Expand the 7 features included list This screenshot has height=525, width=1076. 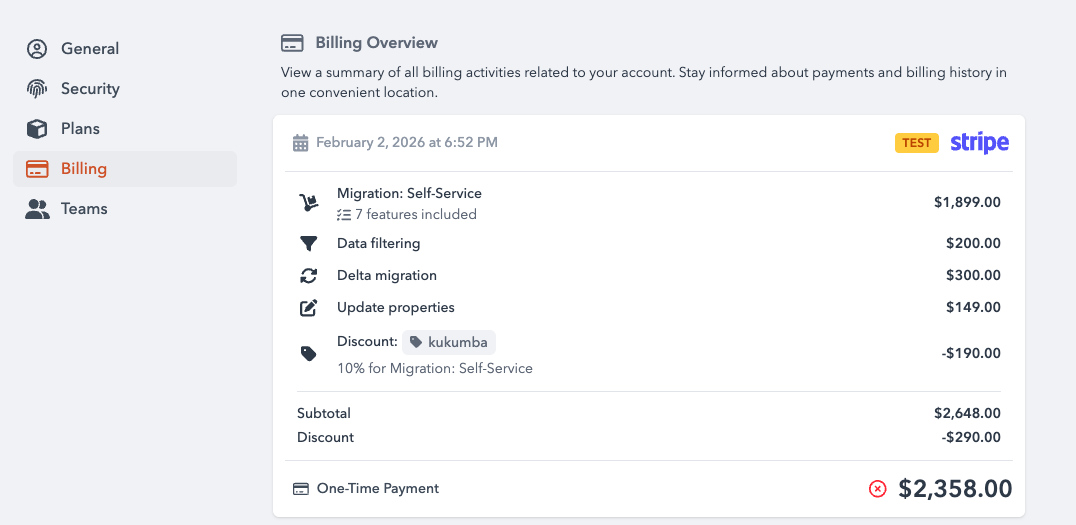(407, 214)
